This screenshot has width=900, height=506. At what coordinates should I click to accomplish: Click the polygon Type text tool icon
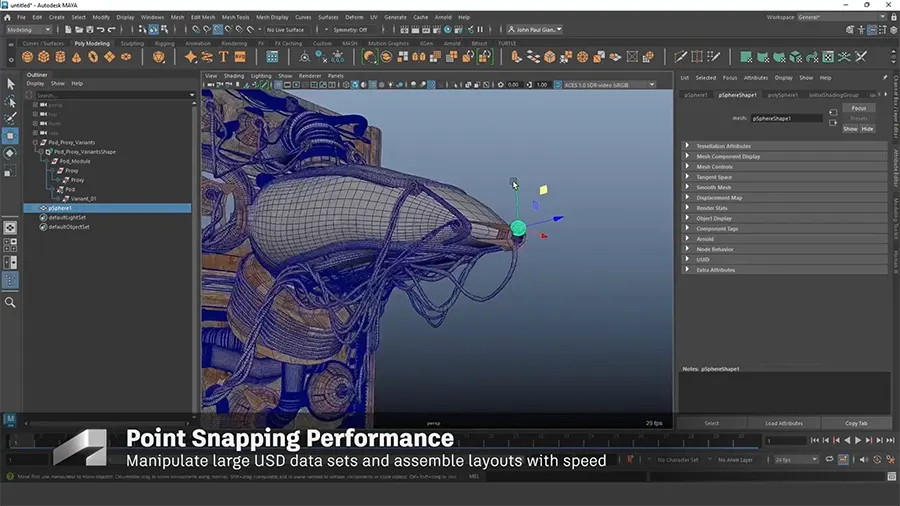click(x=223, y=57)
